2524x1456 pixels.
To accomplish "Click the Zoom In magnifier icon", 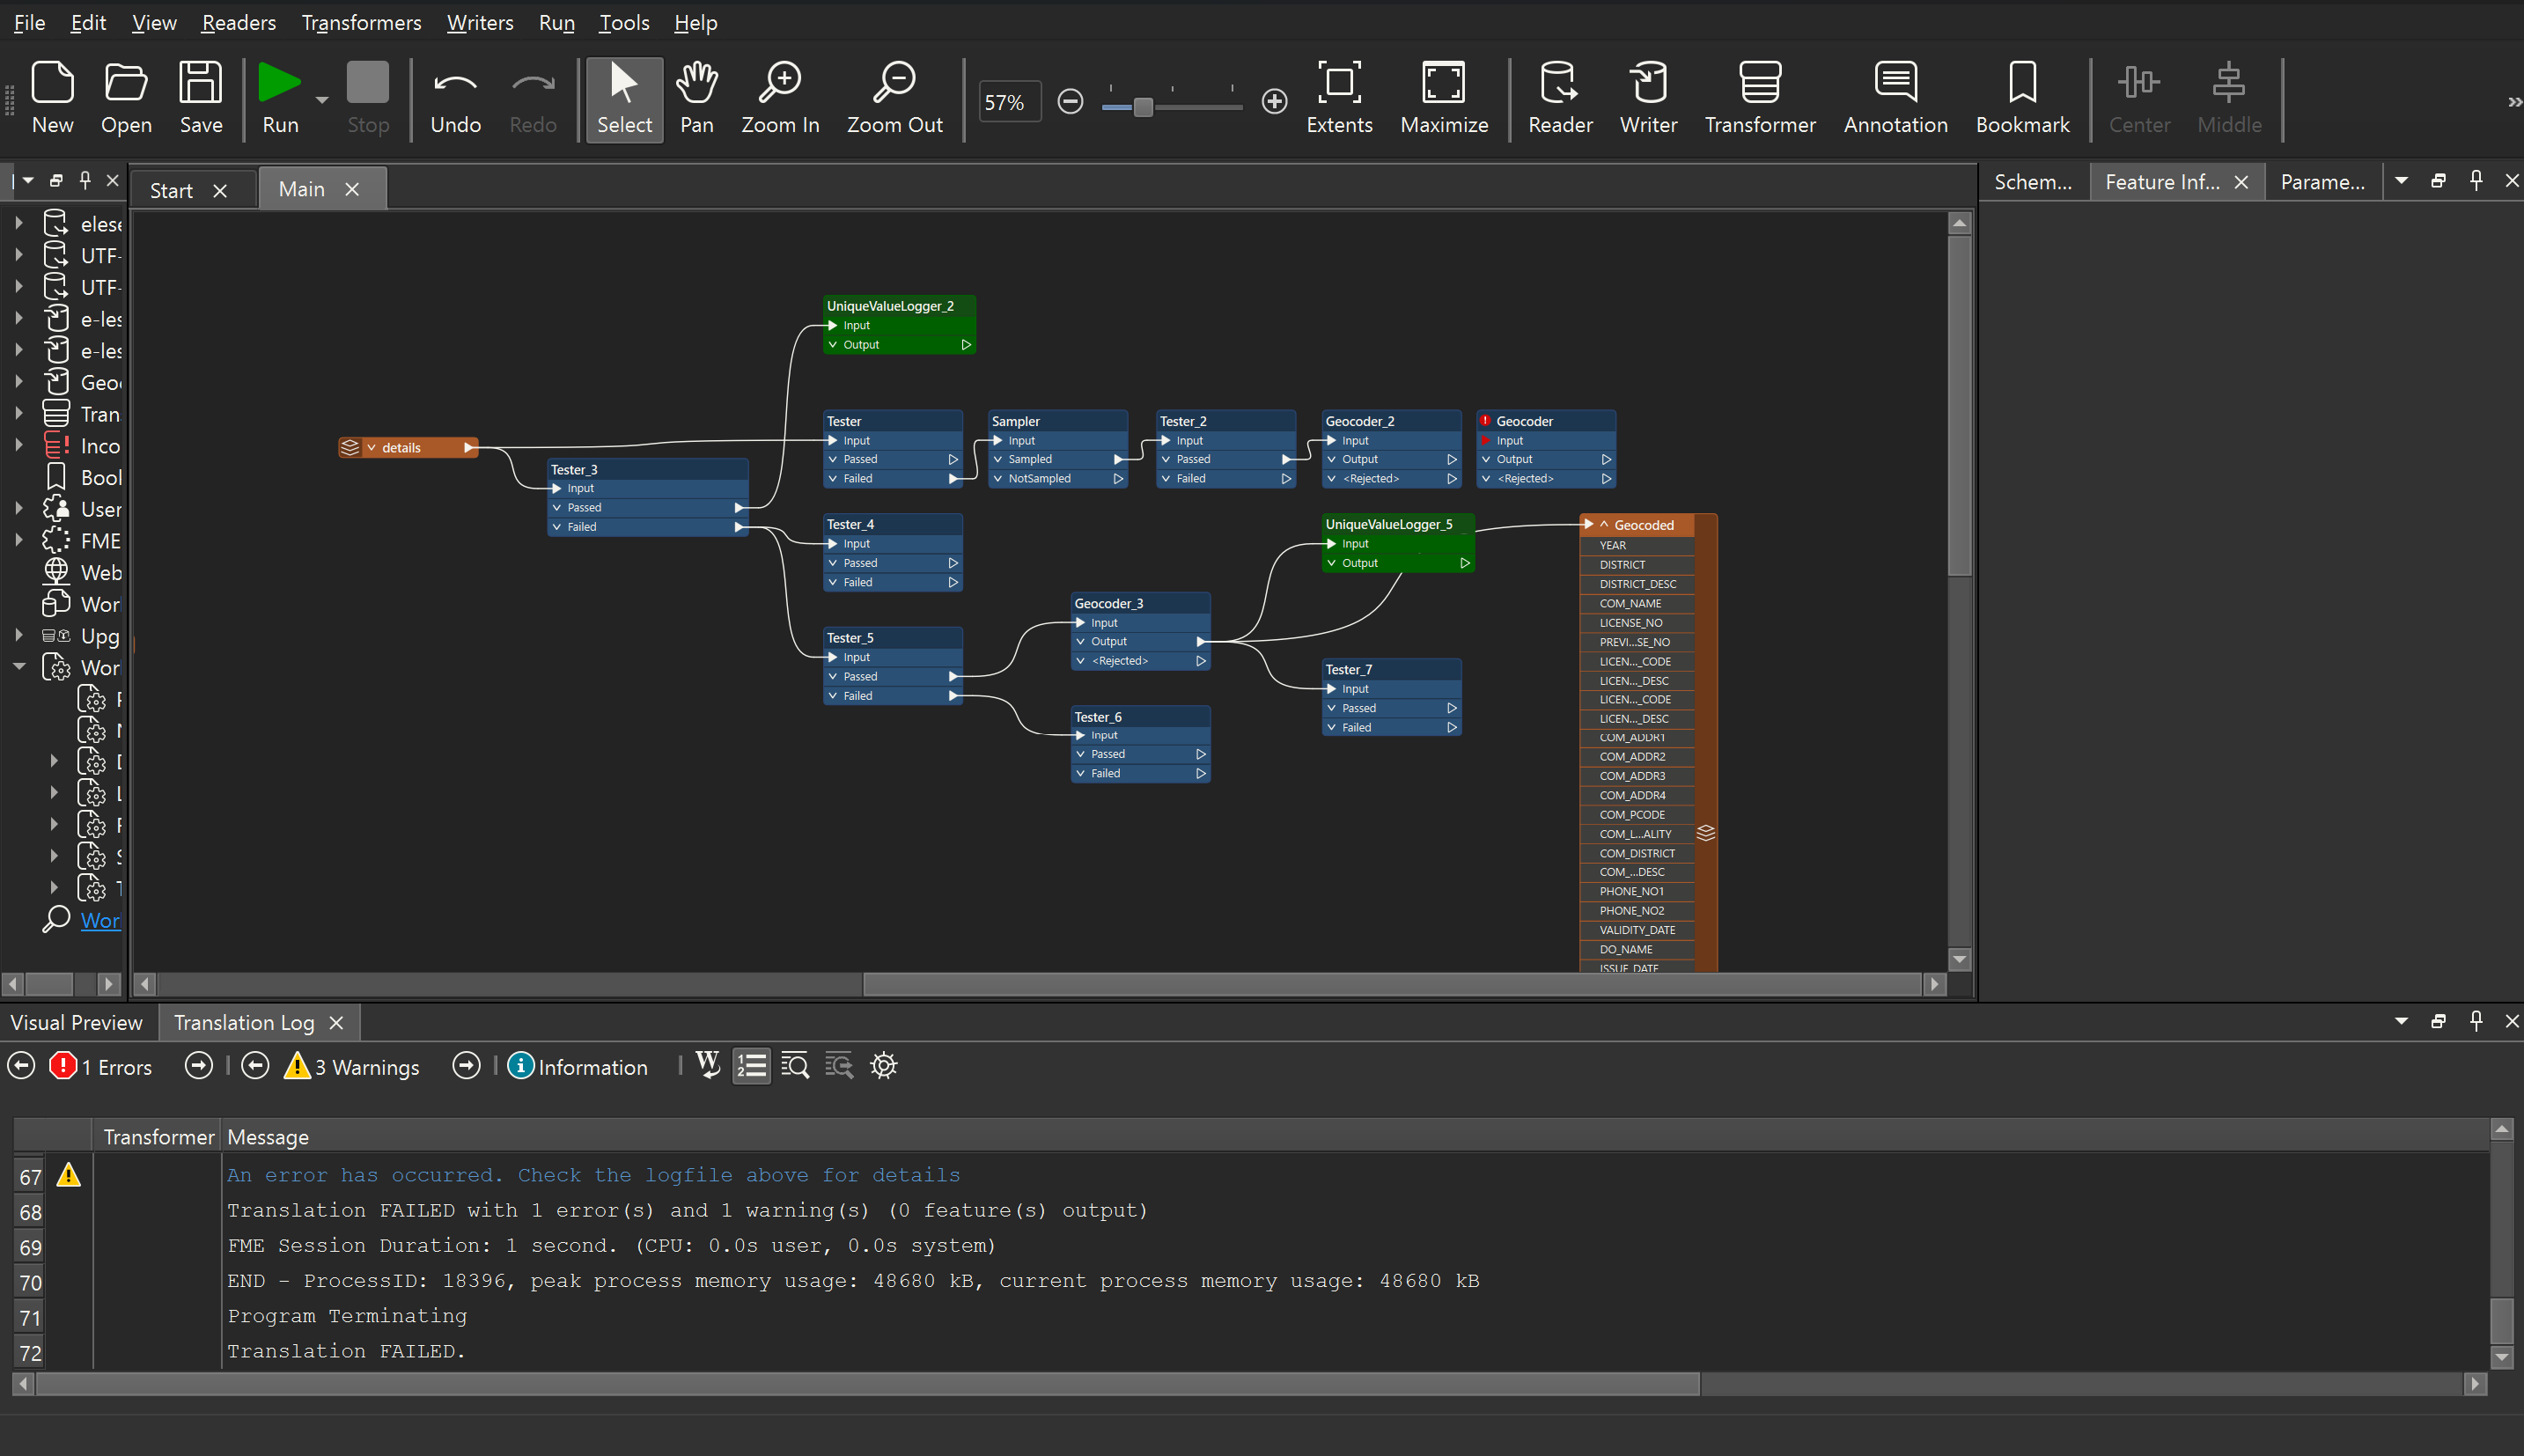I will coord(780,84).
